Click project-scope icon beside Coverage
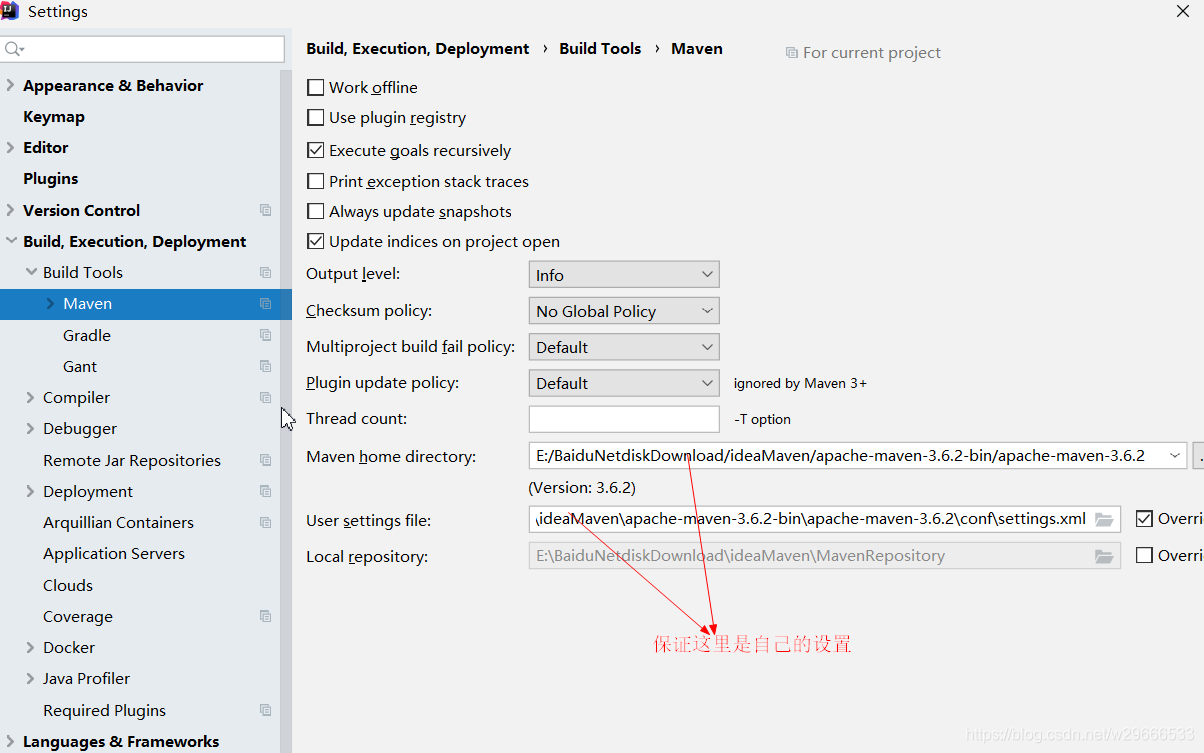 point(265,616)
